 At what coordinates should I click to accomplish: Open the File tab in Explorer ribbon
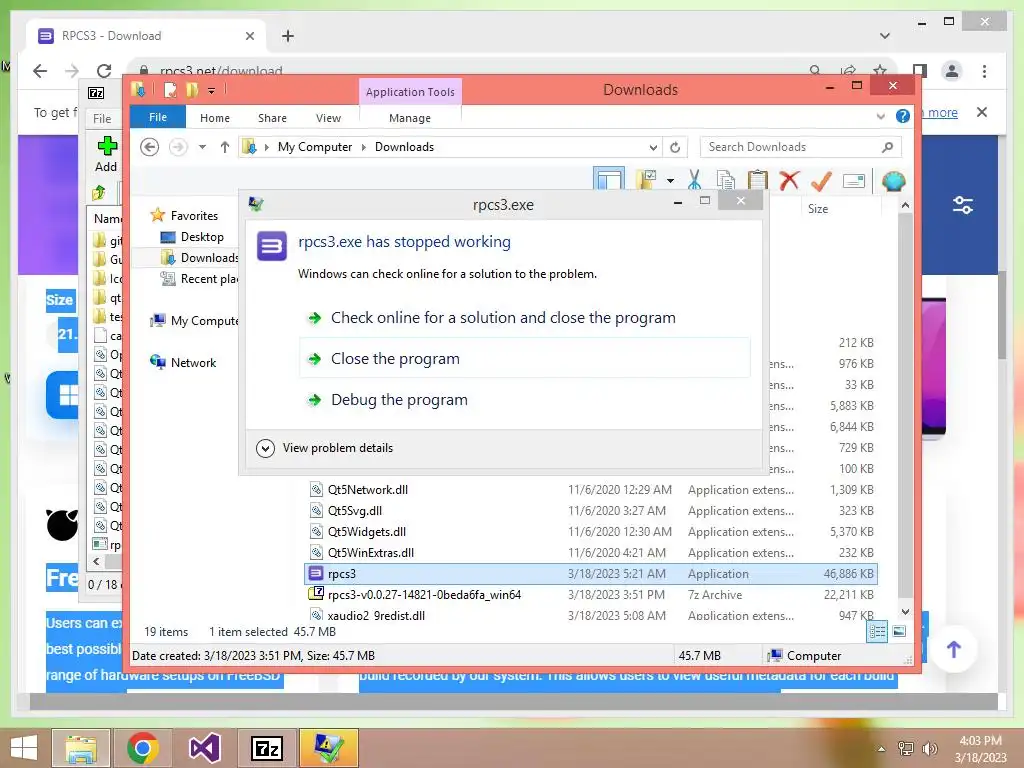tap(158, 117)
